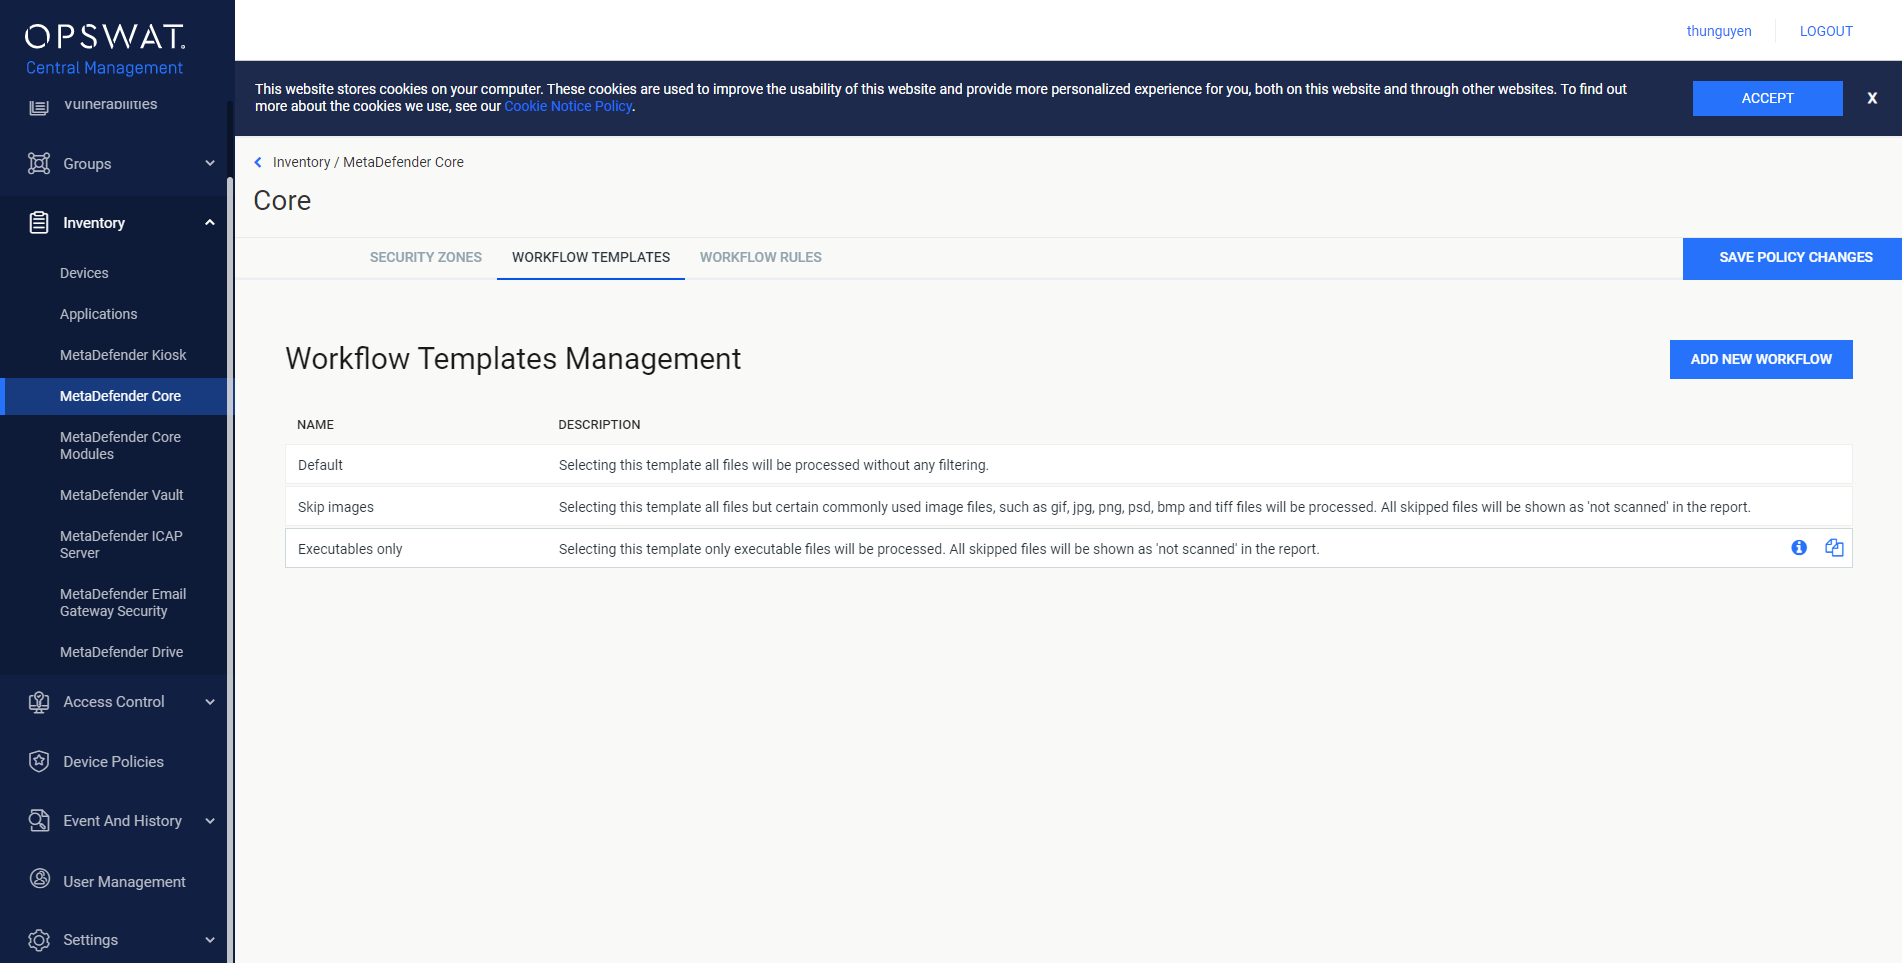Click the MetaDefender Core breadcrumb text
This screenshot has height=963, width=1902.
(403, 162)
